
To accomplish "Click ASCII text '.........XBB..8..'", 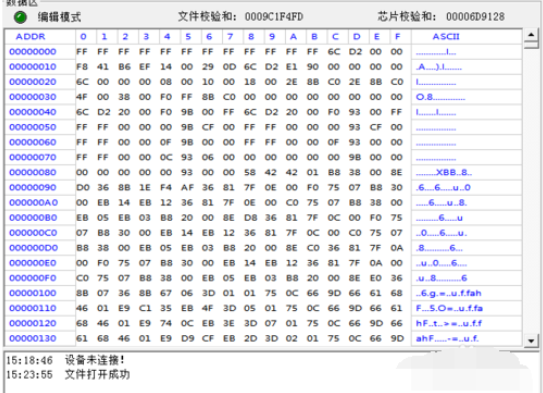I will tap(444, 172).
